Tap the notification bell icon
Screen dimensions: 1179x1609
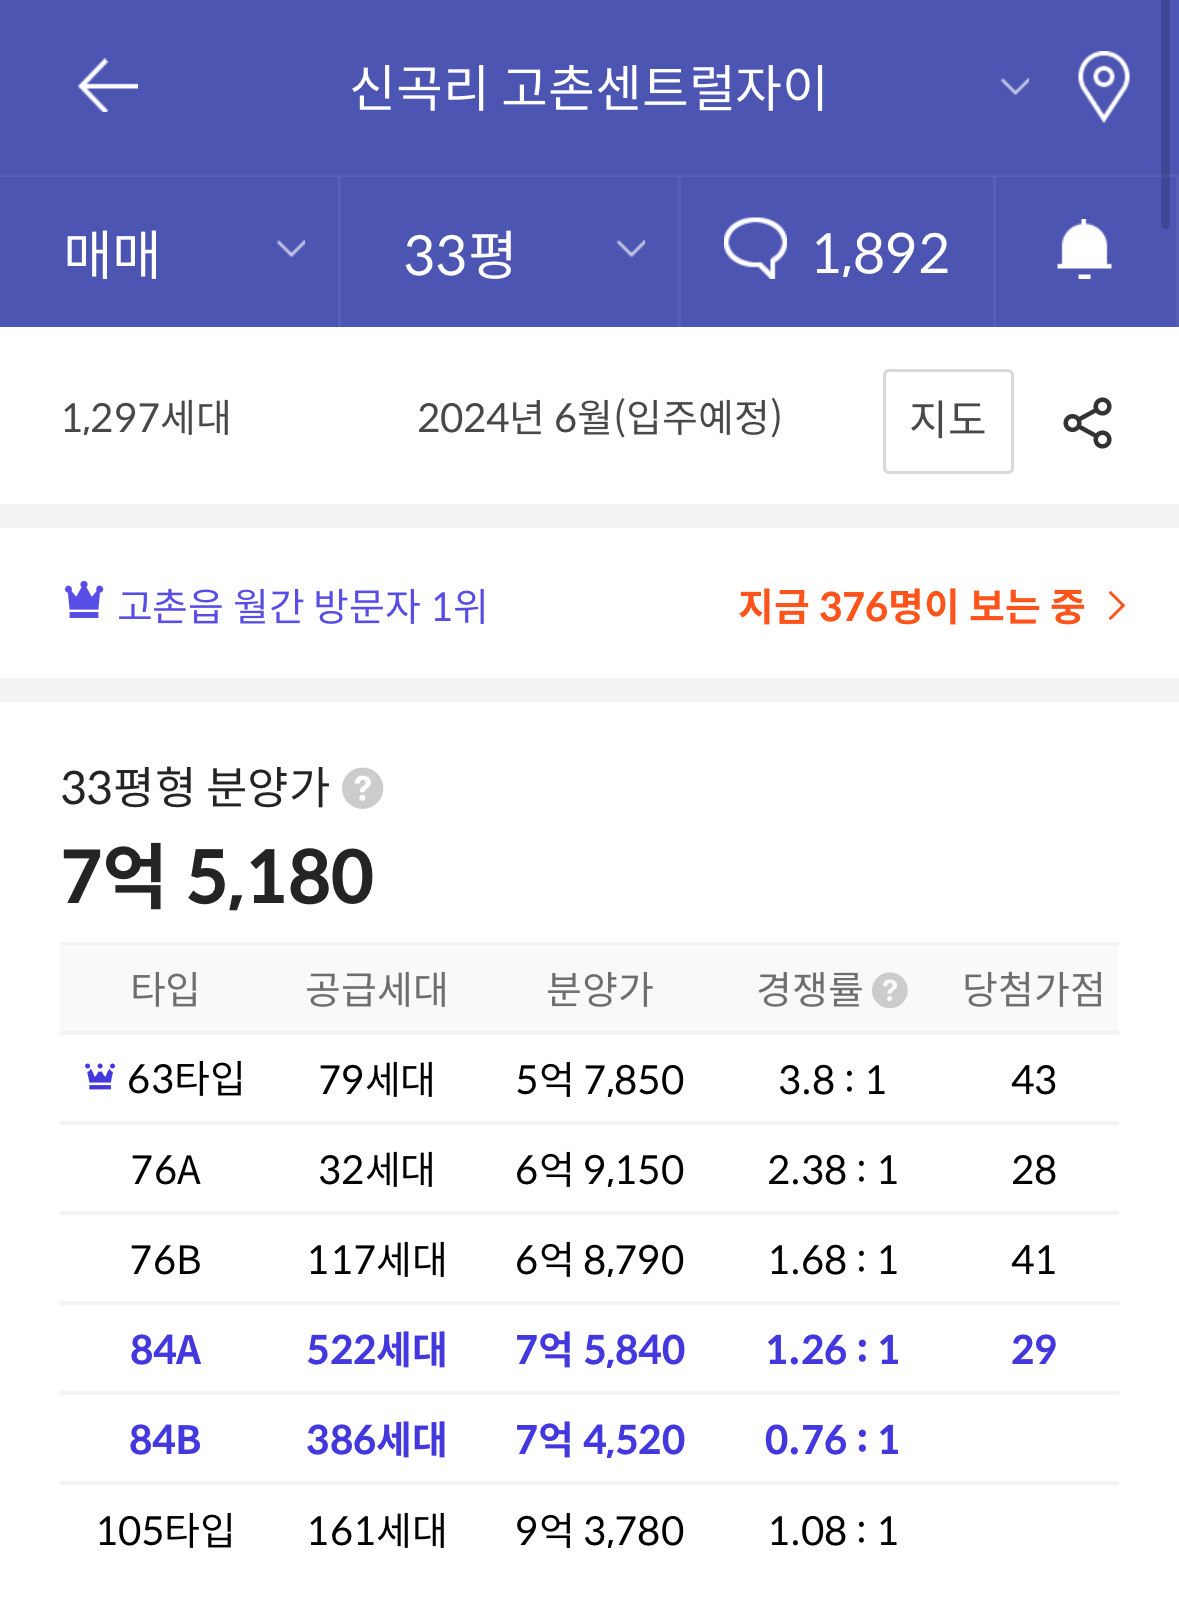click(1085, 250)
